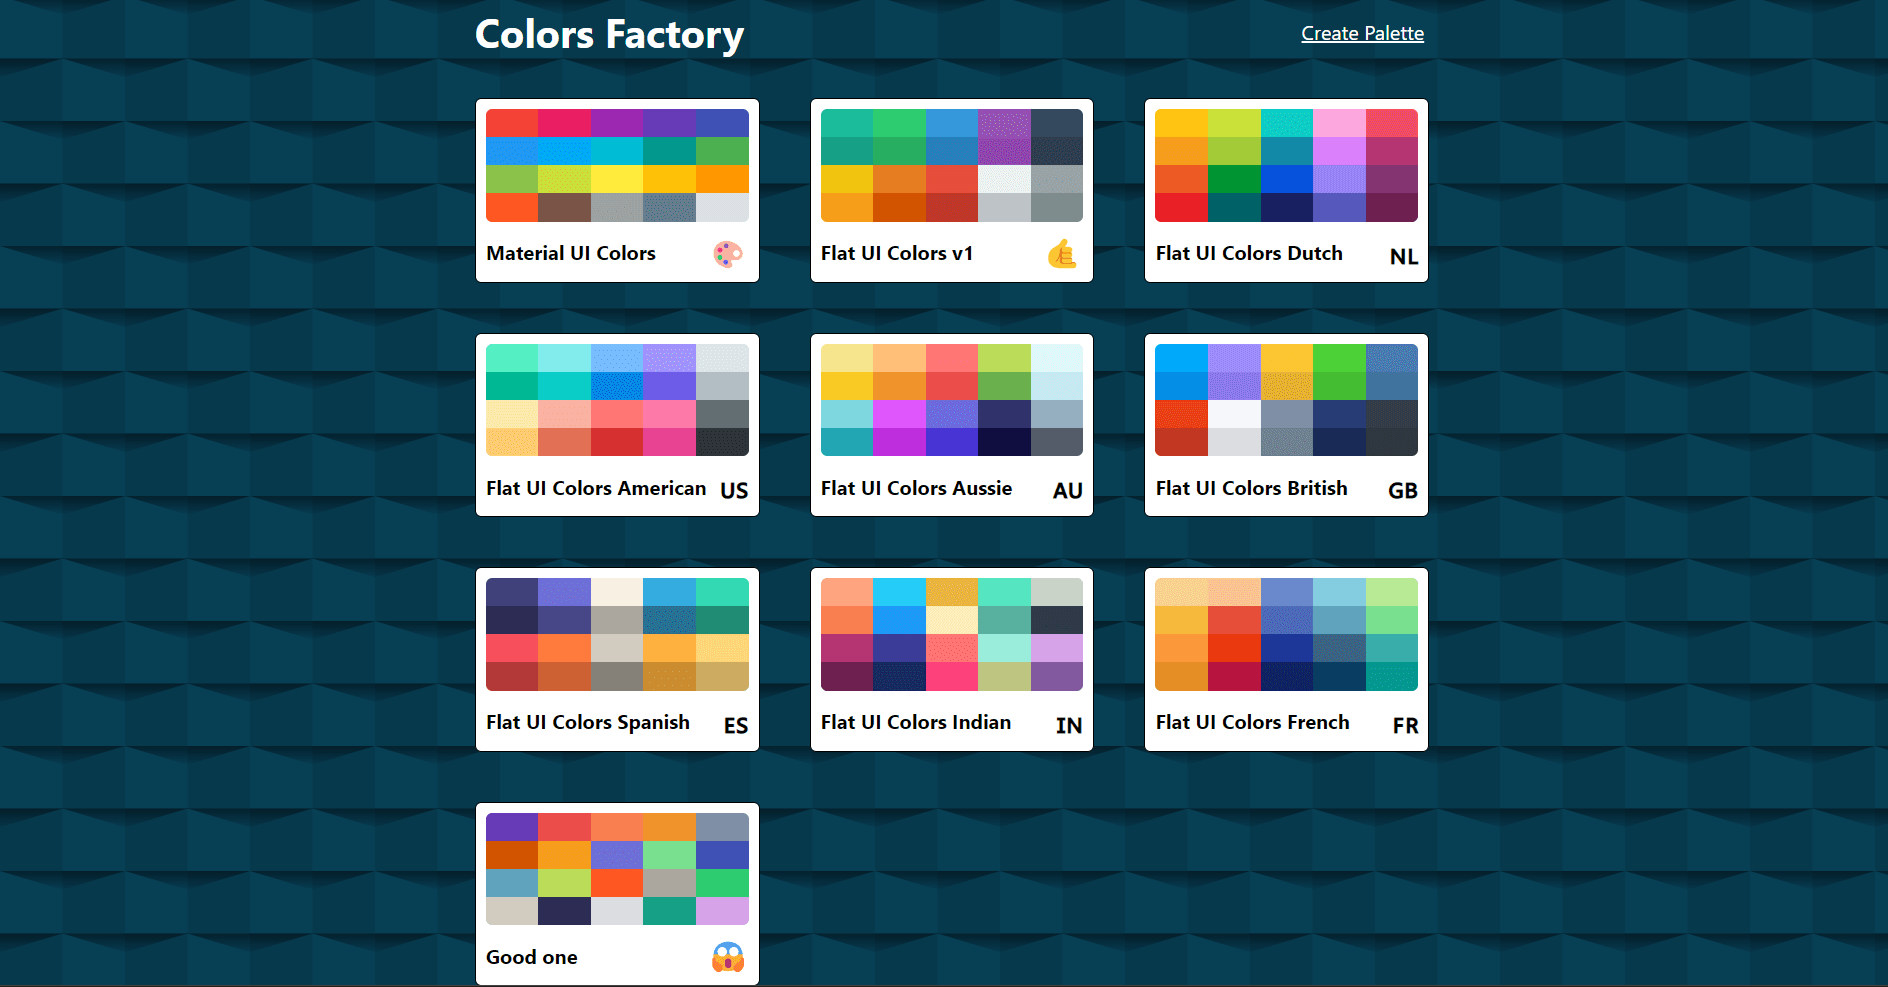The height and width of the screenshot is (987, 1888).
Task: Open the Flat UI Colors French title
Action: [1253, 722]
